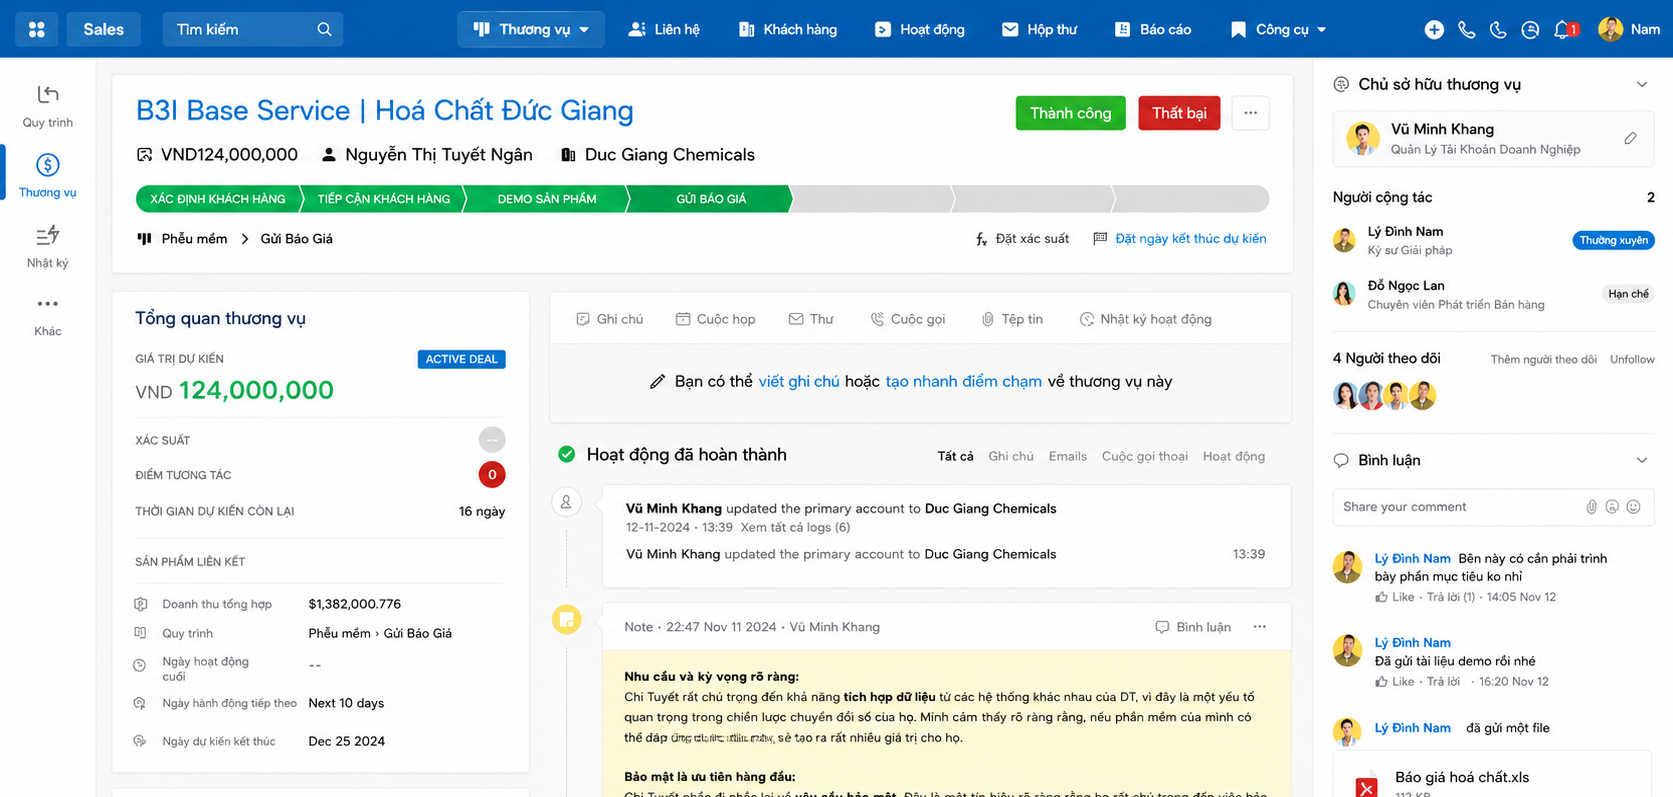The image size is (1673, 797).
Task: Filter completed activities by Emails
Action: (x=1067, y=456)
